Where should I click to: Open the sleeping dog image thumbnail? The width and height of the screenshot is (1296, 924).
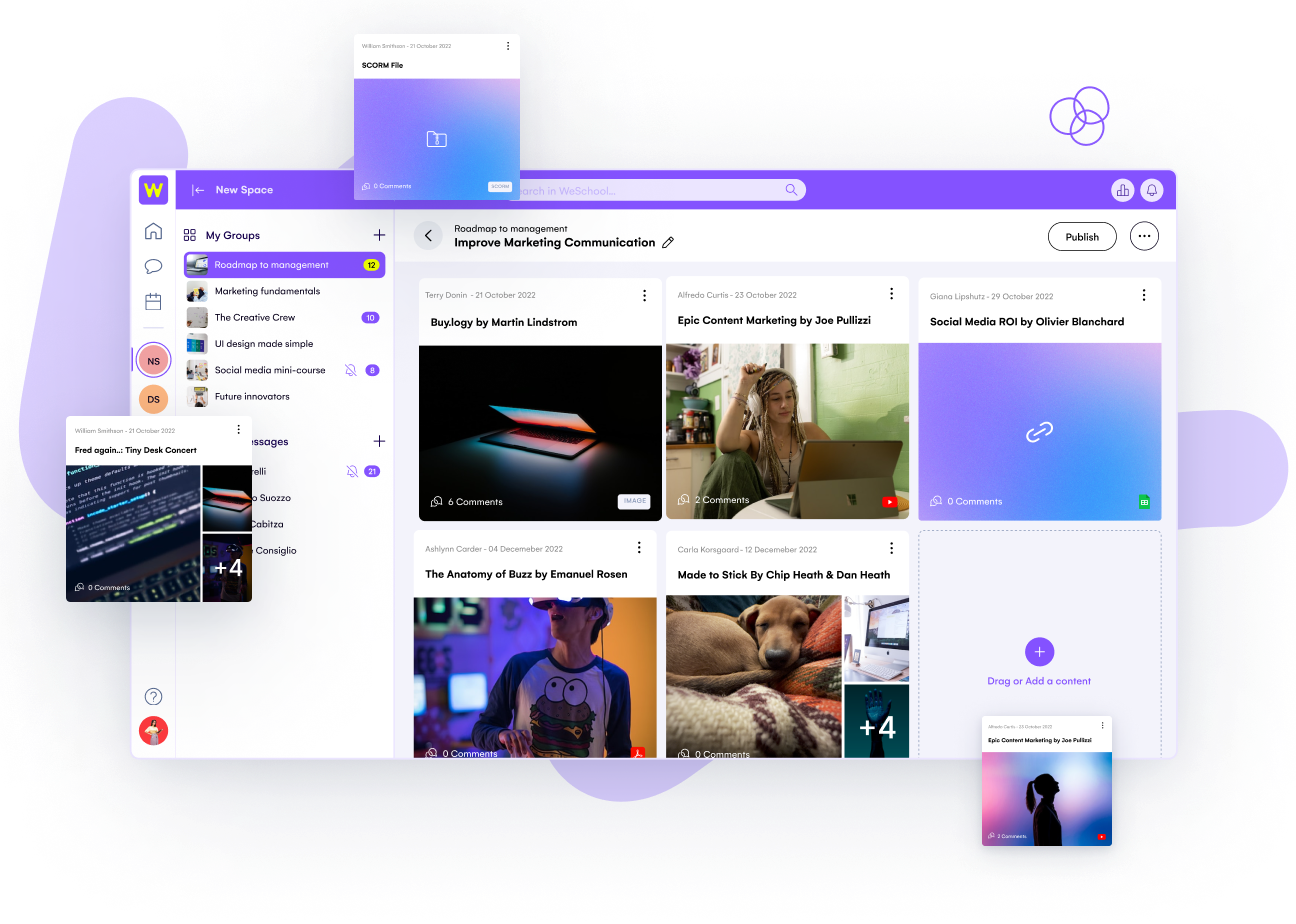click(754, 676)
